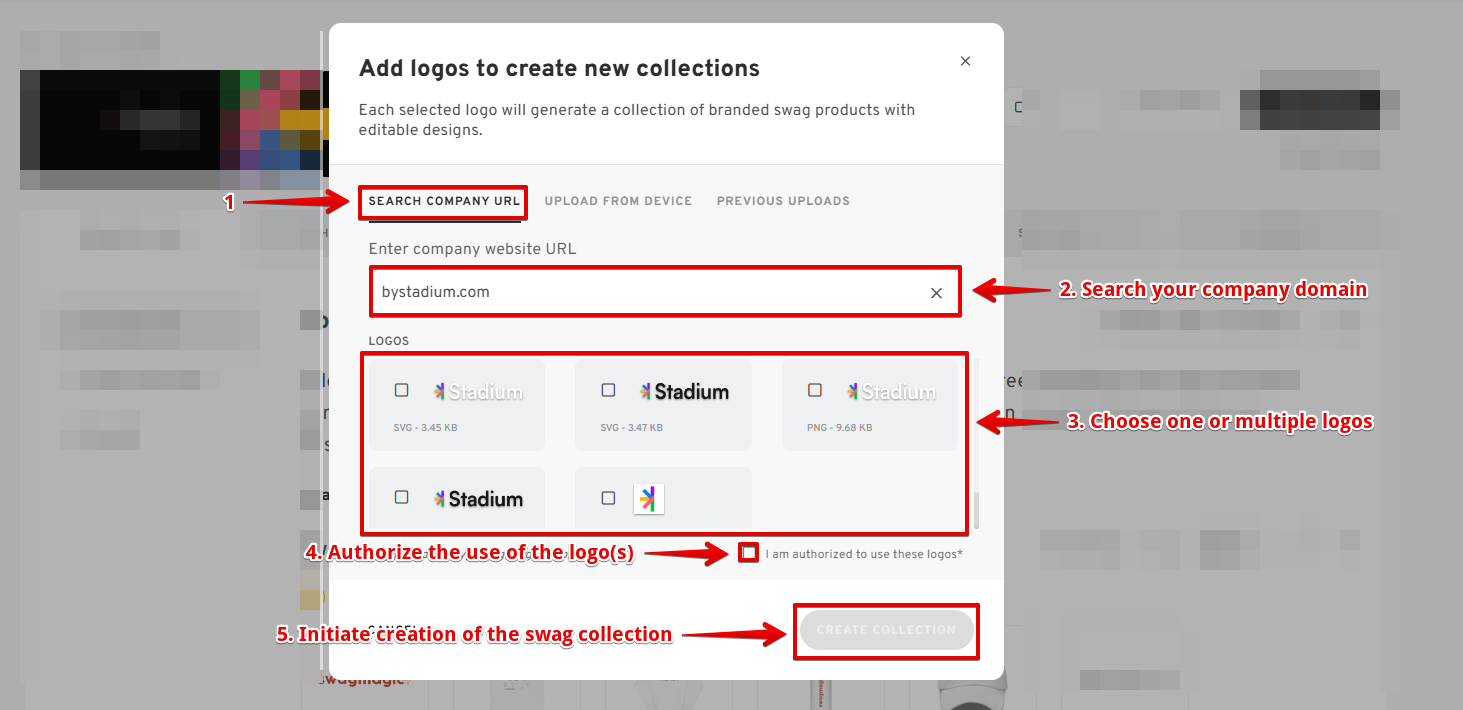Image resolution: width=1463 pixels, height=710 pixels.
Task: Click the white Stadium SVG 3.45 KB logo image
Action: [479, 392]
